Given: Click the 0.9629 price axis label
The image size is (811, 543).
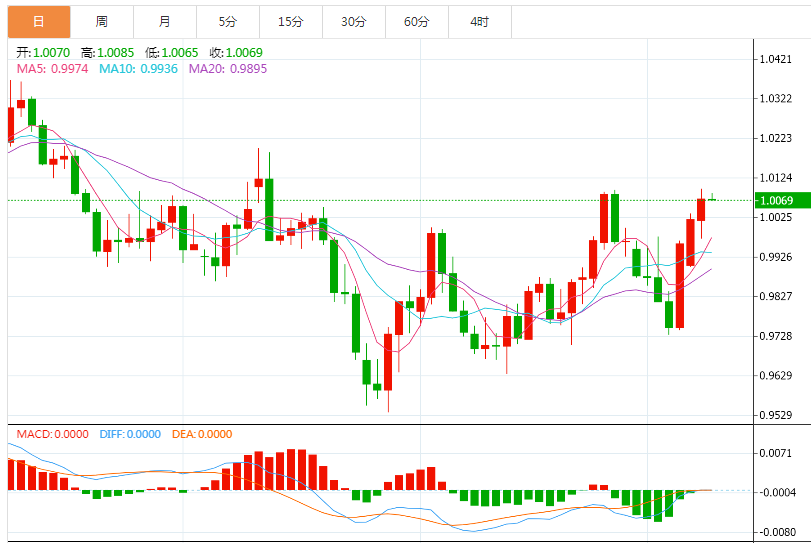Looking at the screenshot, I should tap(775, 375).
